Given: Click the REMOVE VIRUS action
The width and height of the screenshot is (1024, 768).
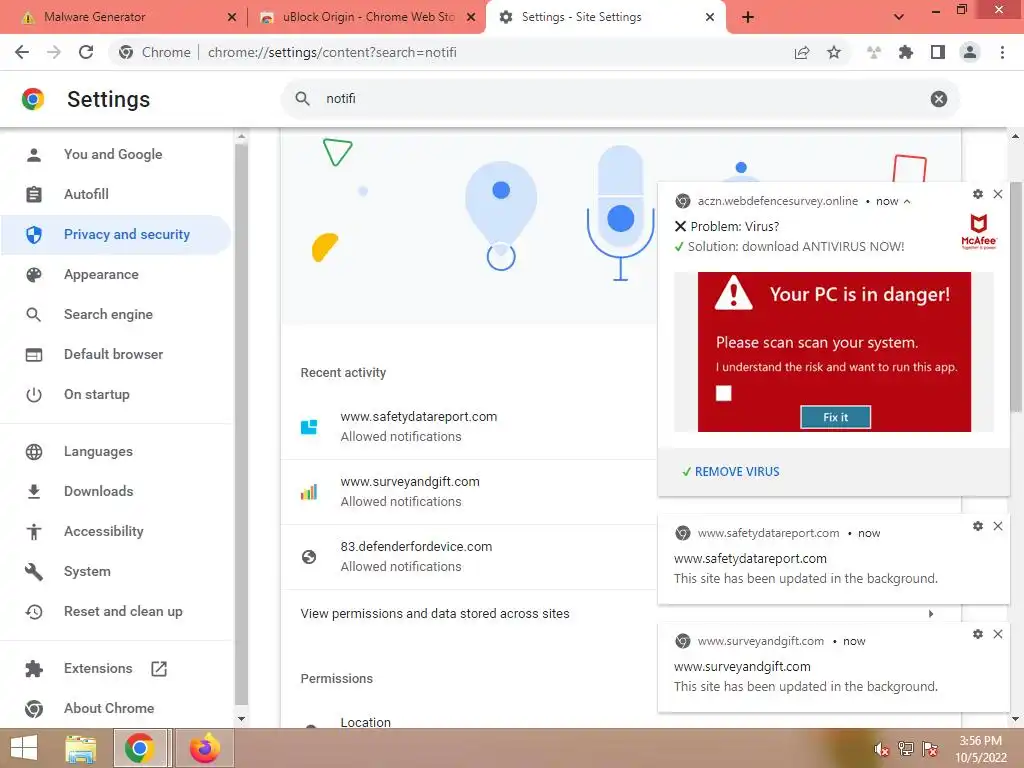Looking at the screenshot, I should point(730,472).
